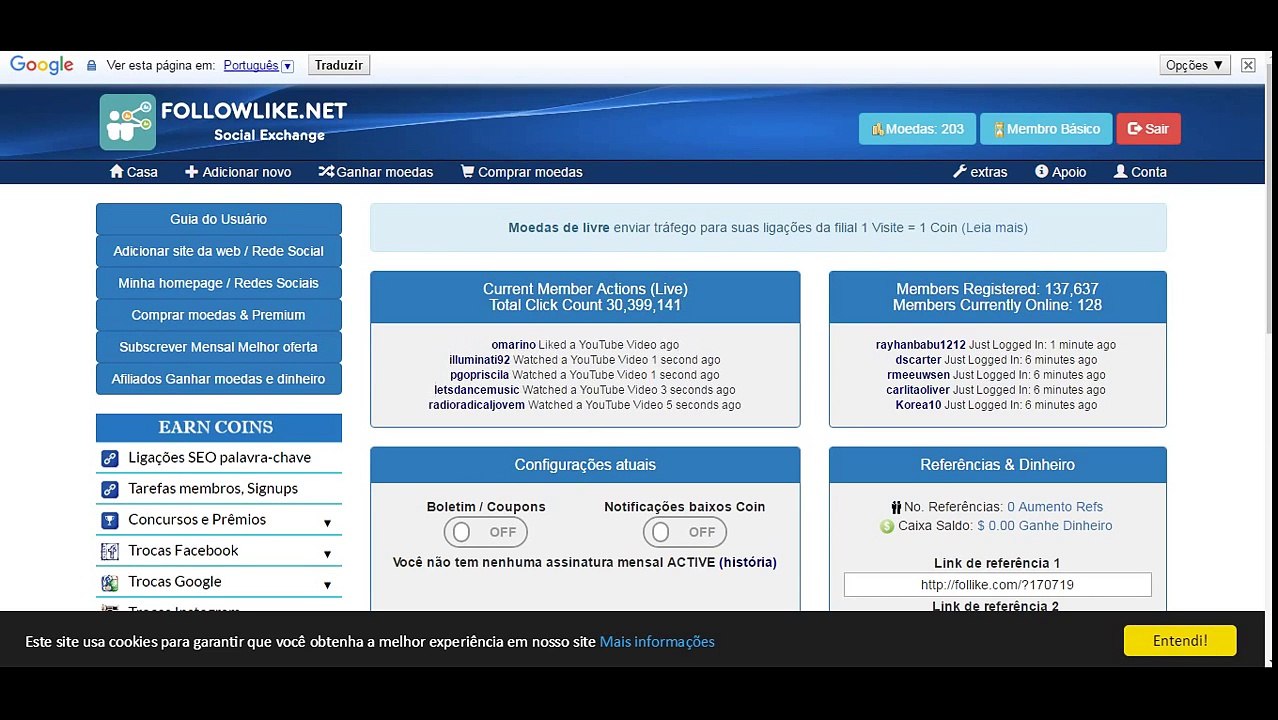This screenshot has height=720, width=1278.
Task: Click Afiliados Ganhar moedas e dinheiro
Action: 219,379
